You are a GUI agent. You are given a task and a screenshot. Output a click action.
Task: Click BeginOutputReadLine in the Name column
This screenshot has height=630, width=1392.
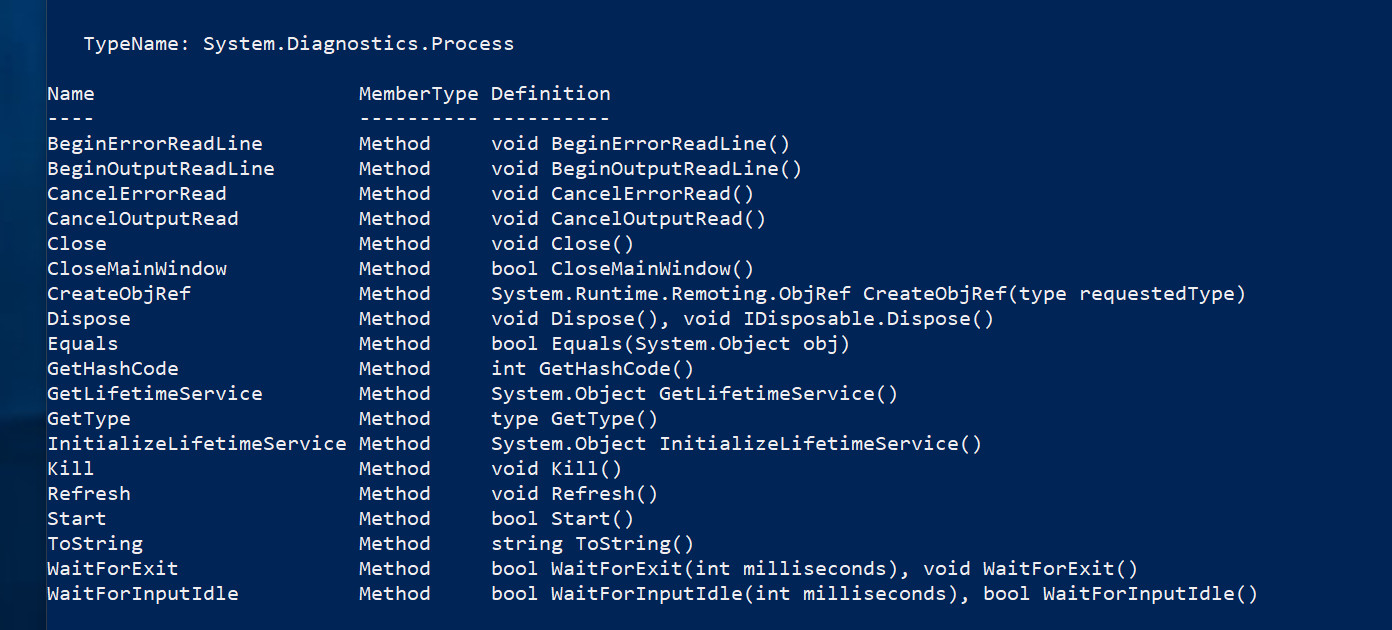coord(161,169)
